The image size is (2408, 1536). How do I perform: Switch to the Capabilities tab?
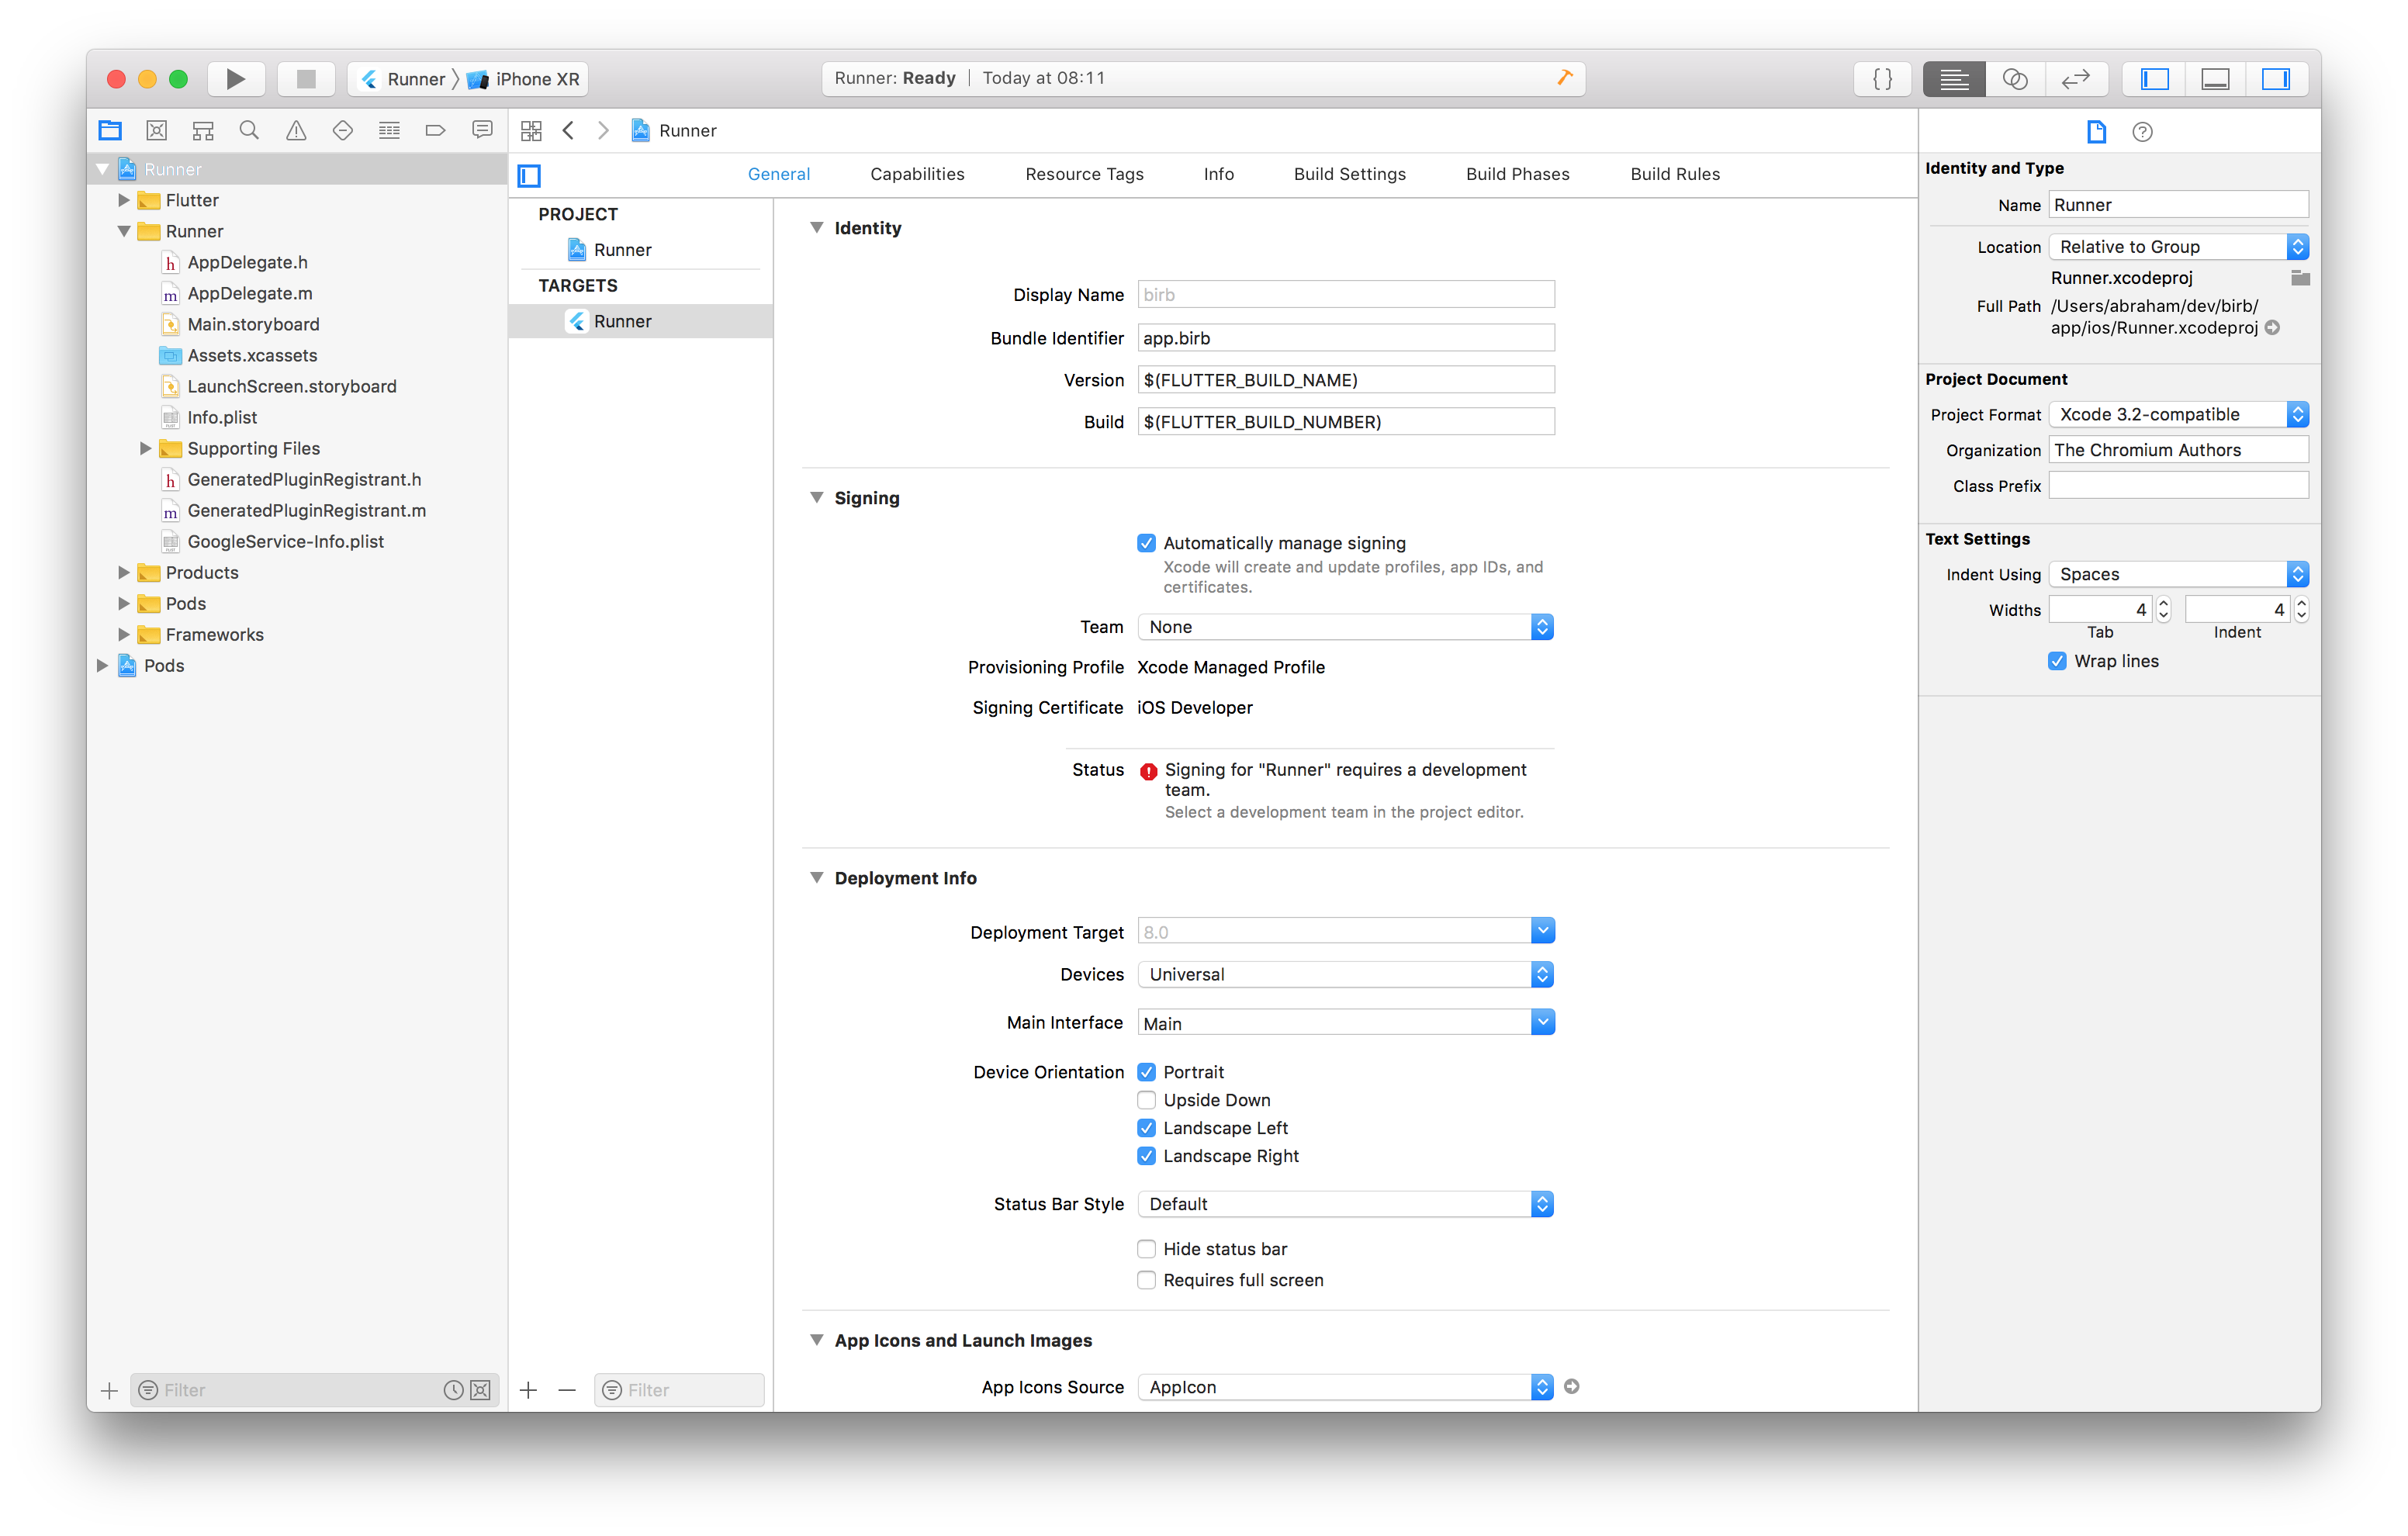click(917, 174)
